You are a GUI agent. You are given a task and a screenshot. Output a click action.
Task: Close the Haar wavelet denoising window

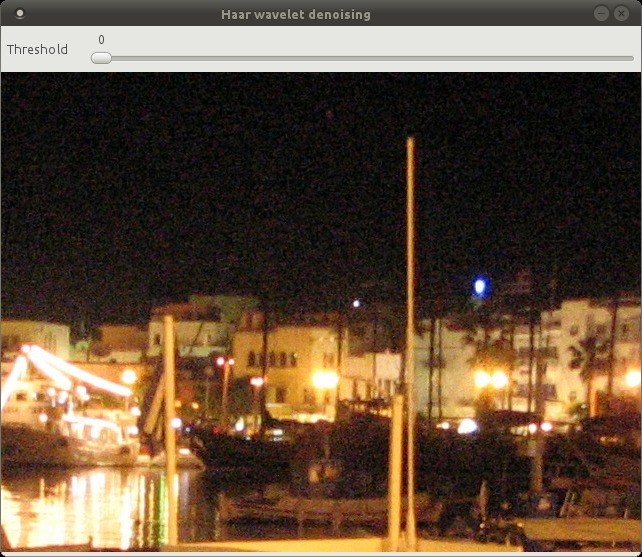click(621, 14)
